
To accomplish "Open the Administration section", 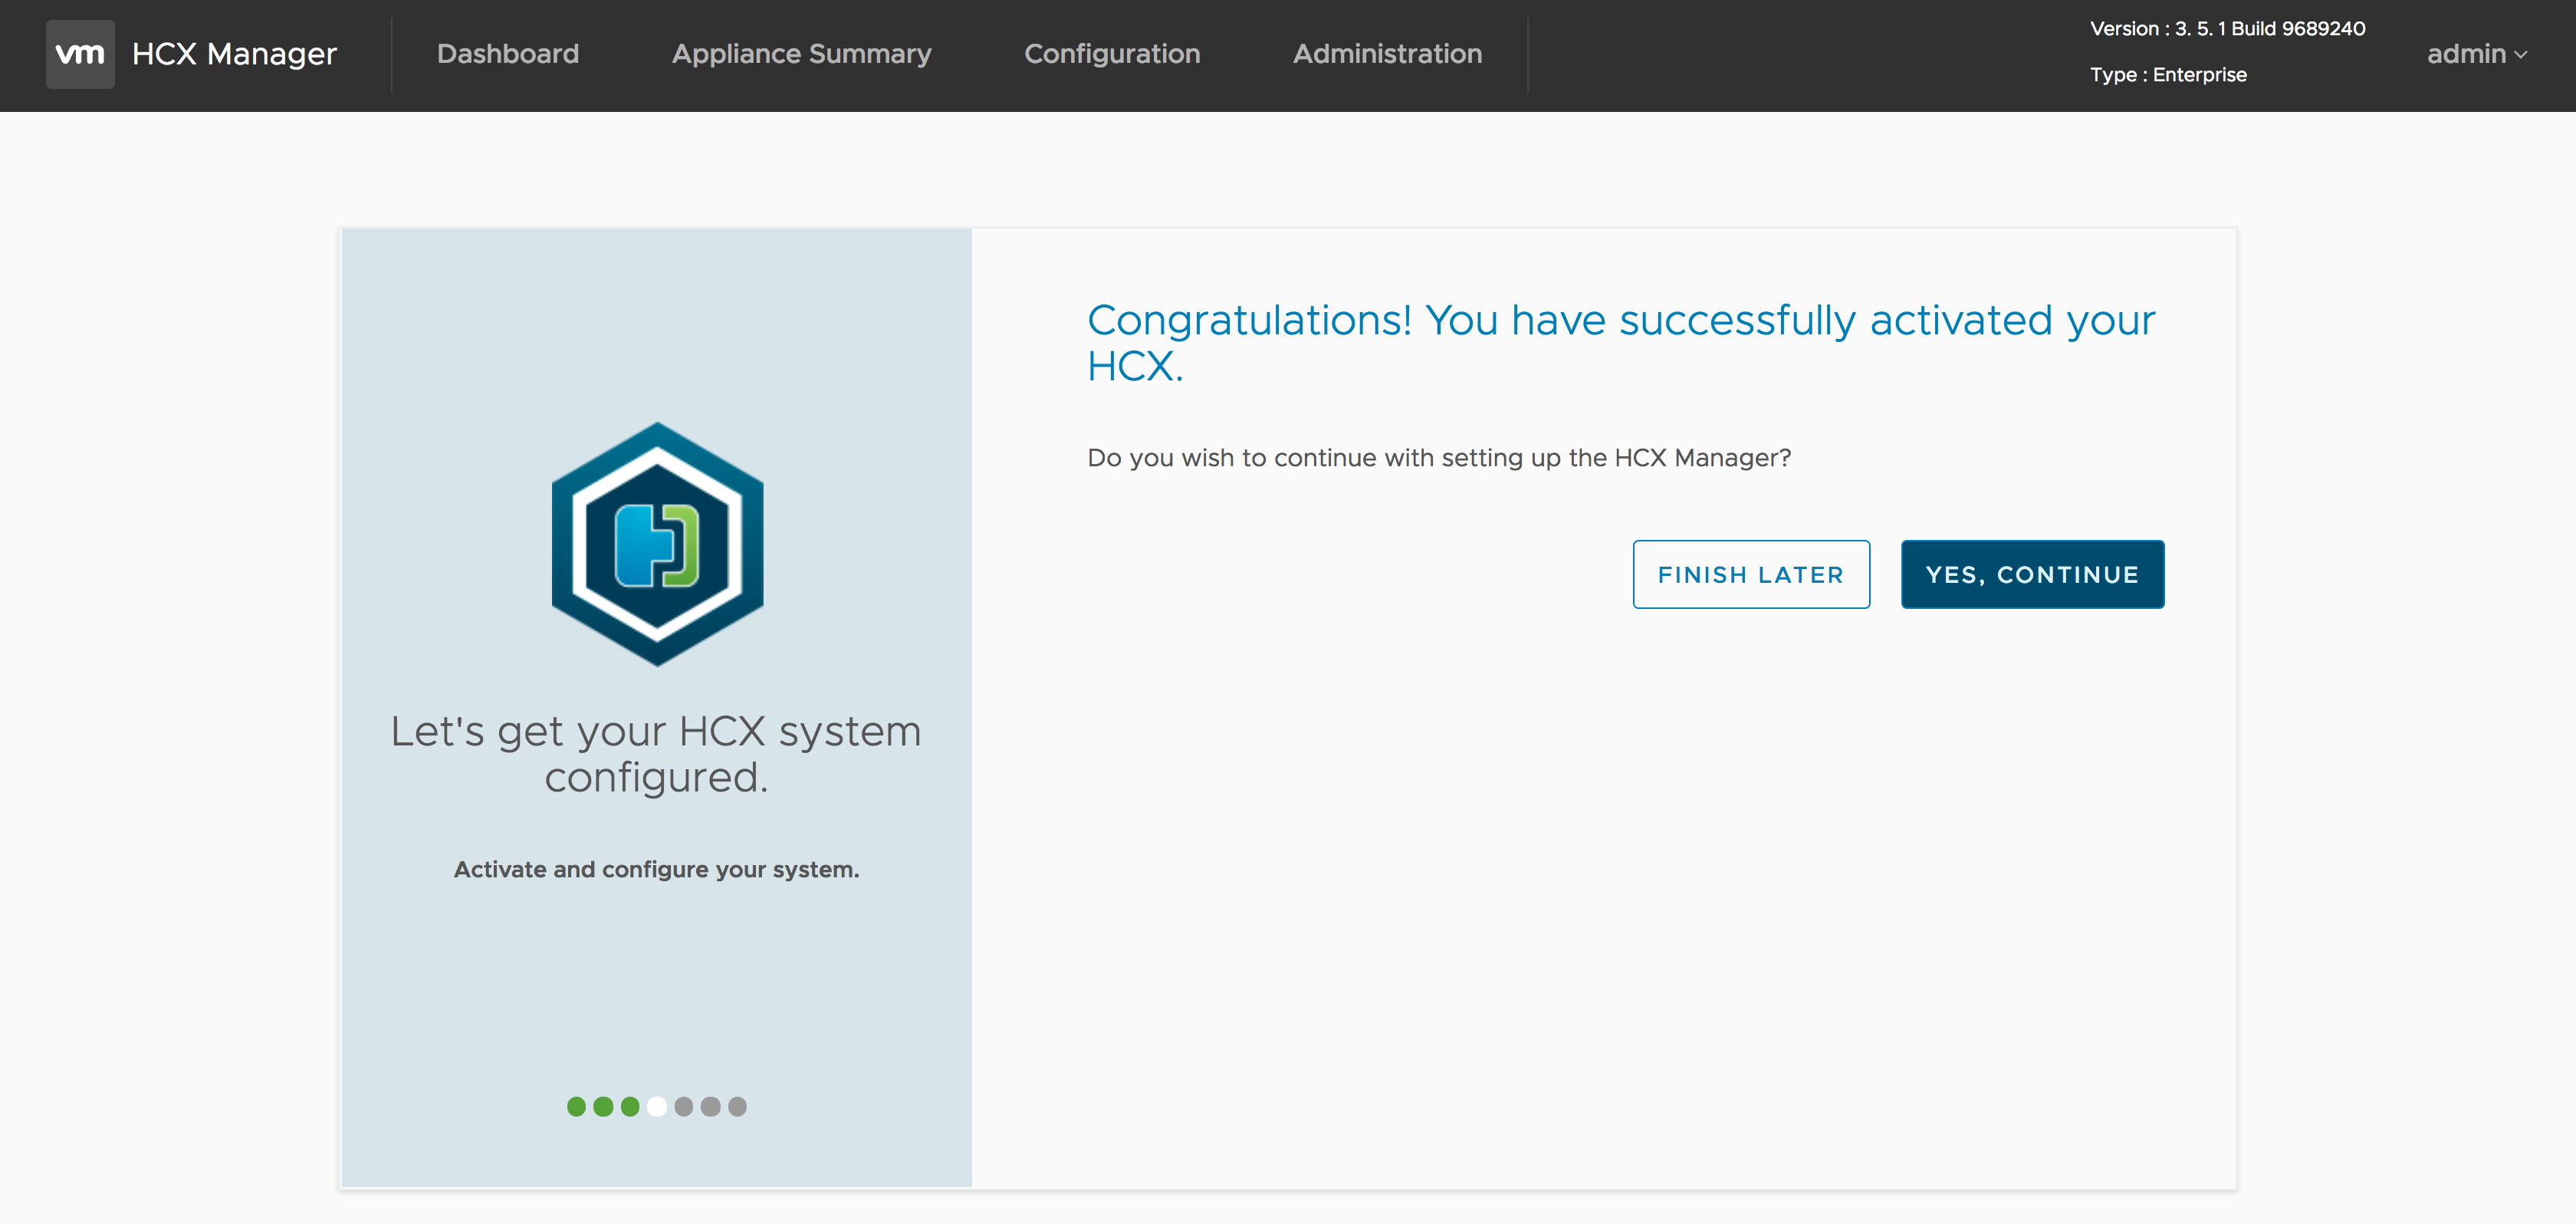I will pyautogui.click(x=1386, y=54).
